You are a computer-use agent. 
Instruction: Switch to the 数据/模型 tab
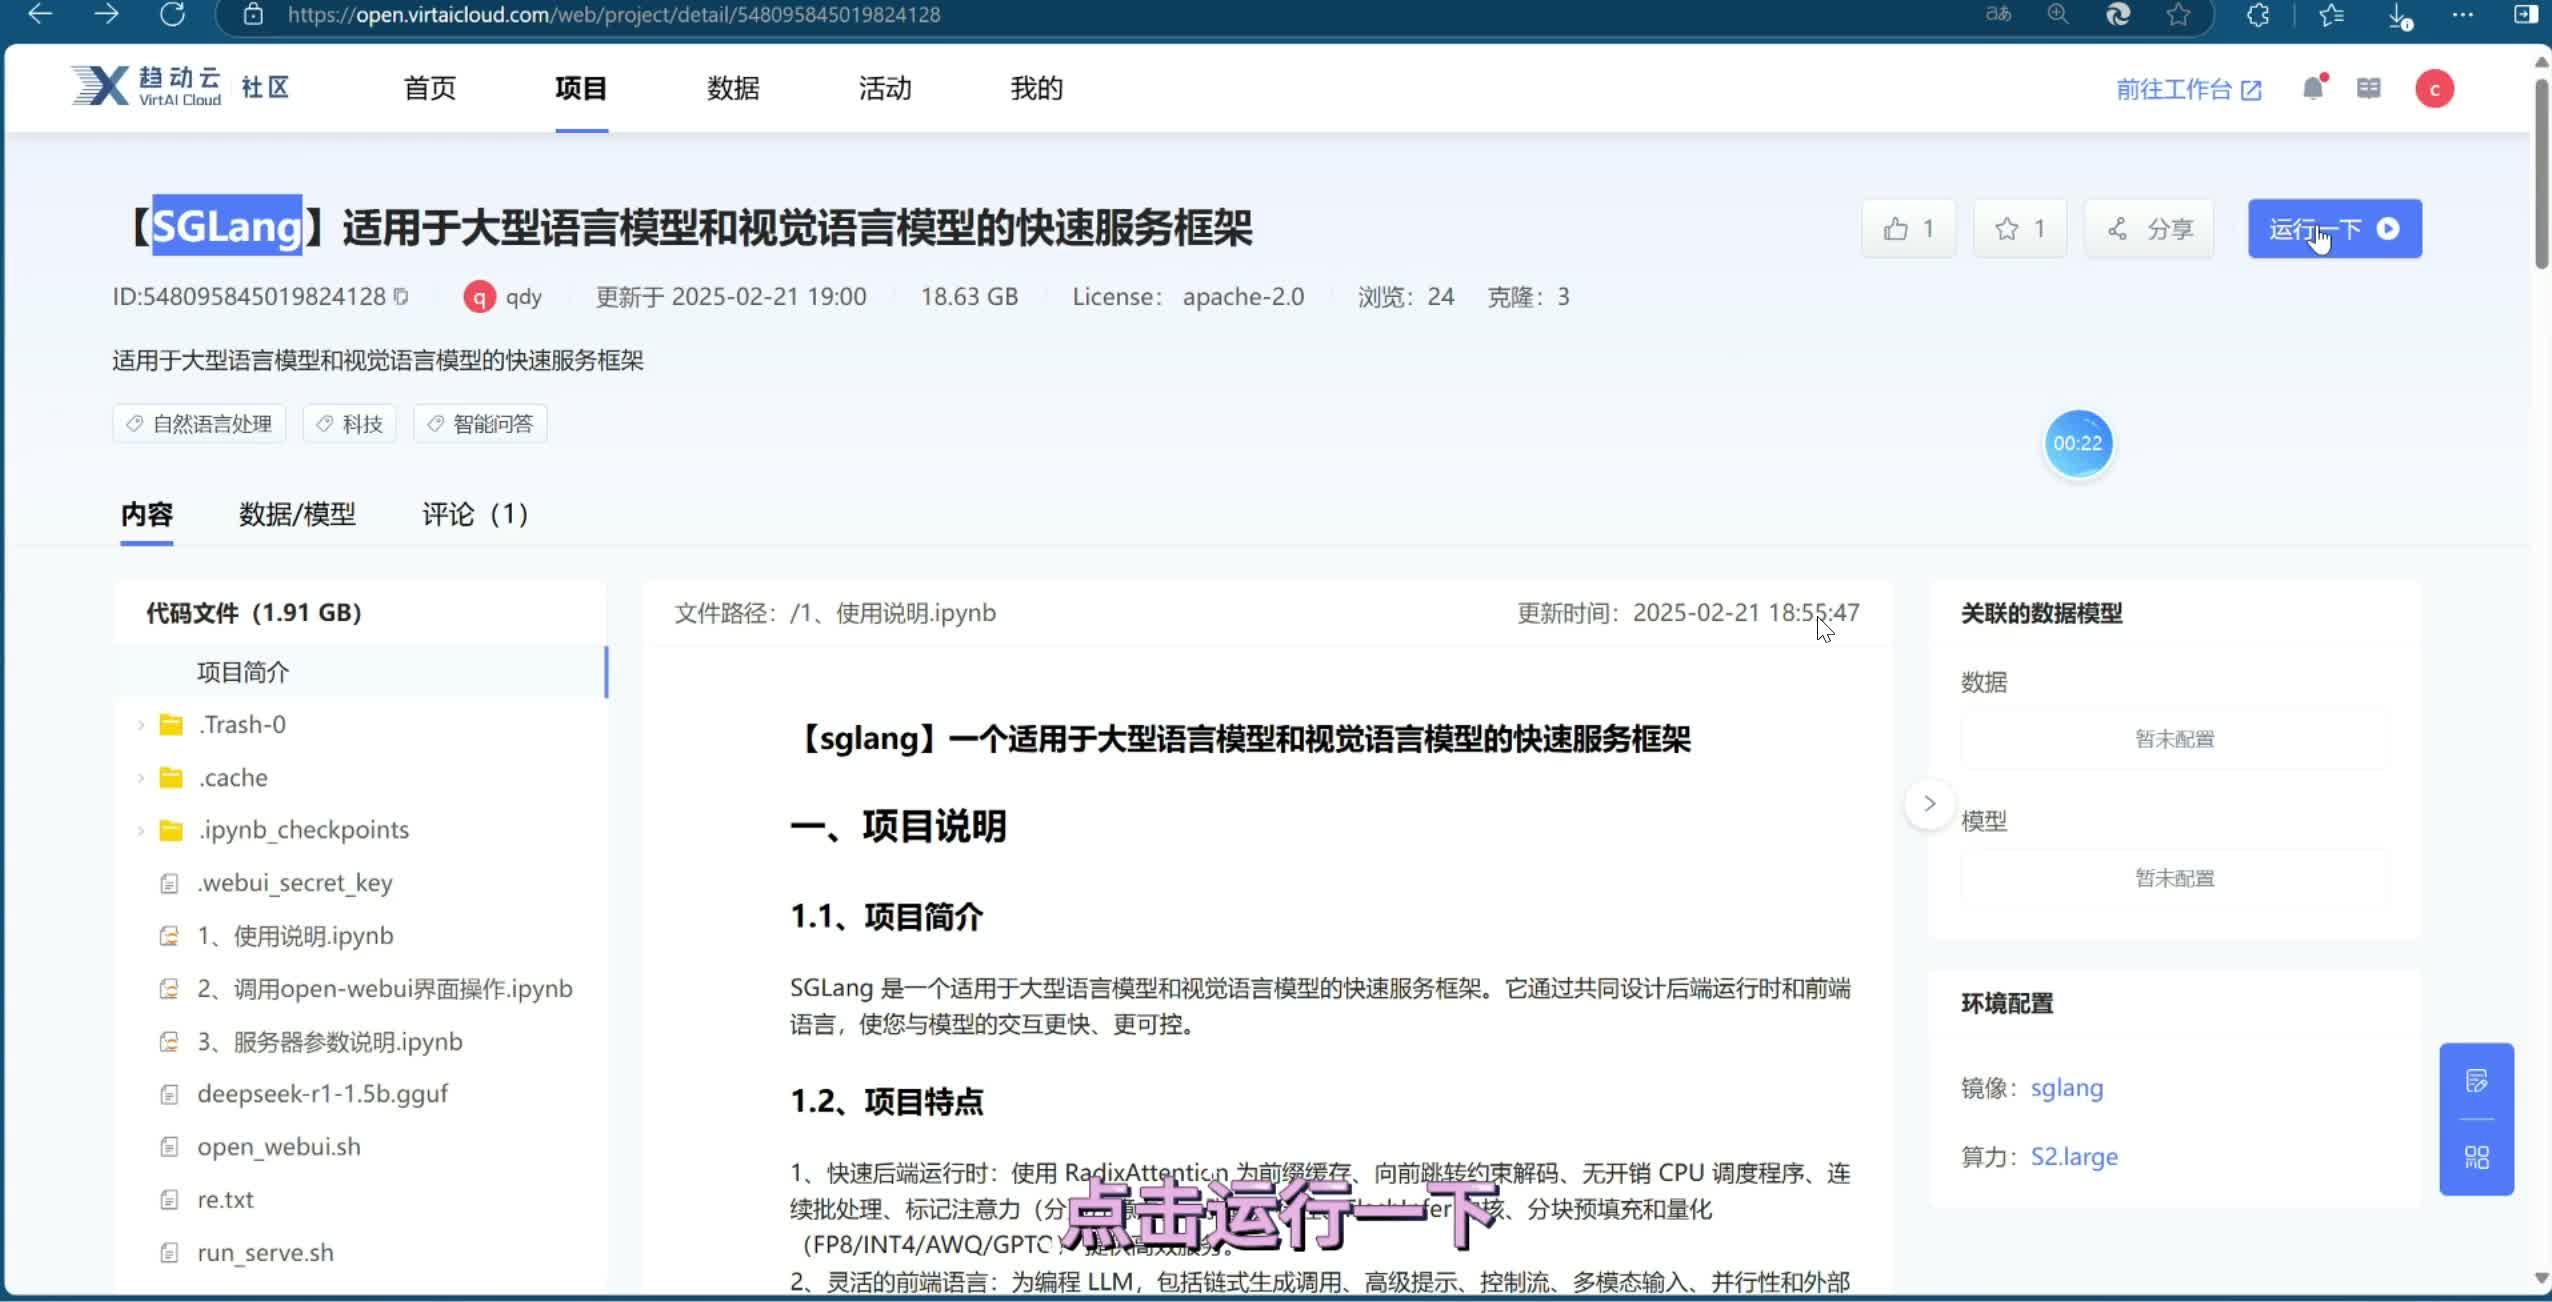[297, 514]
